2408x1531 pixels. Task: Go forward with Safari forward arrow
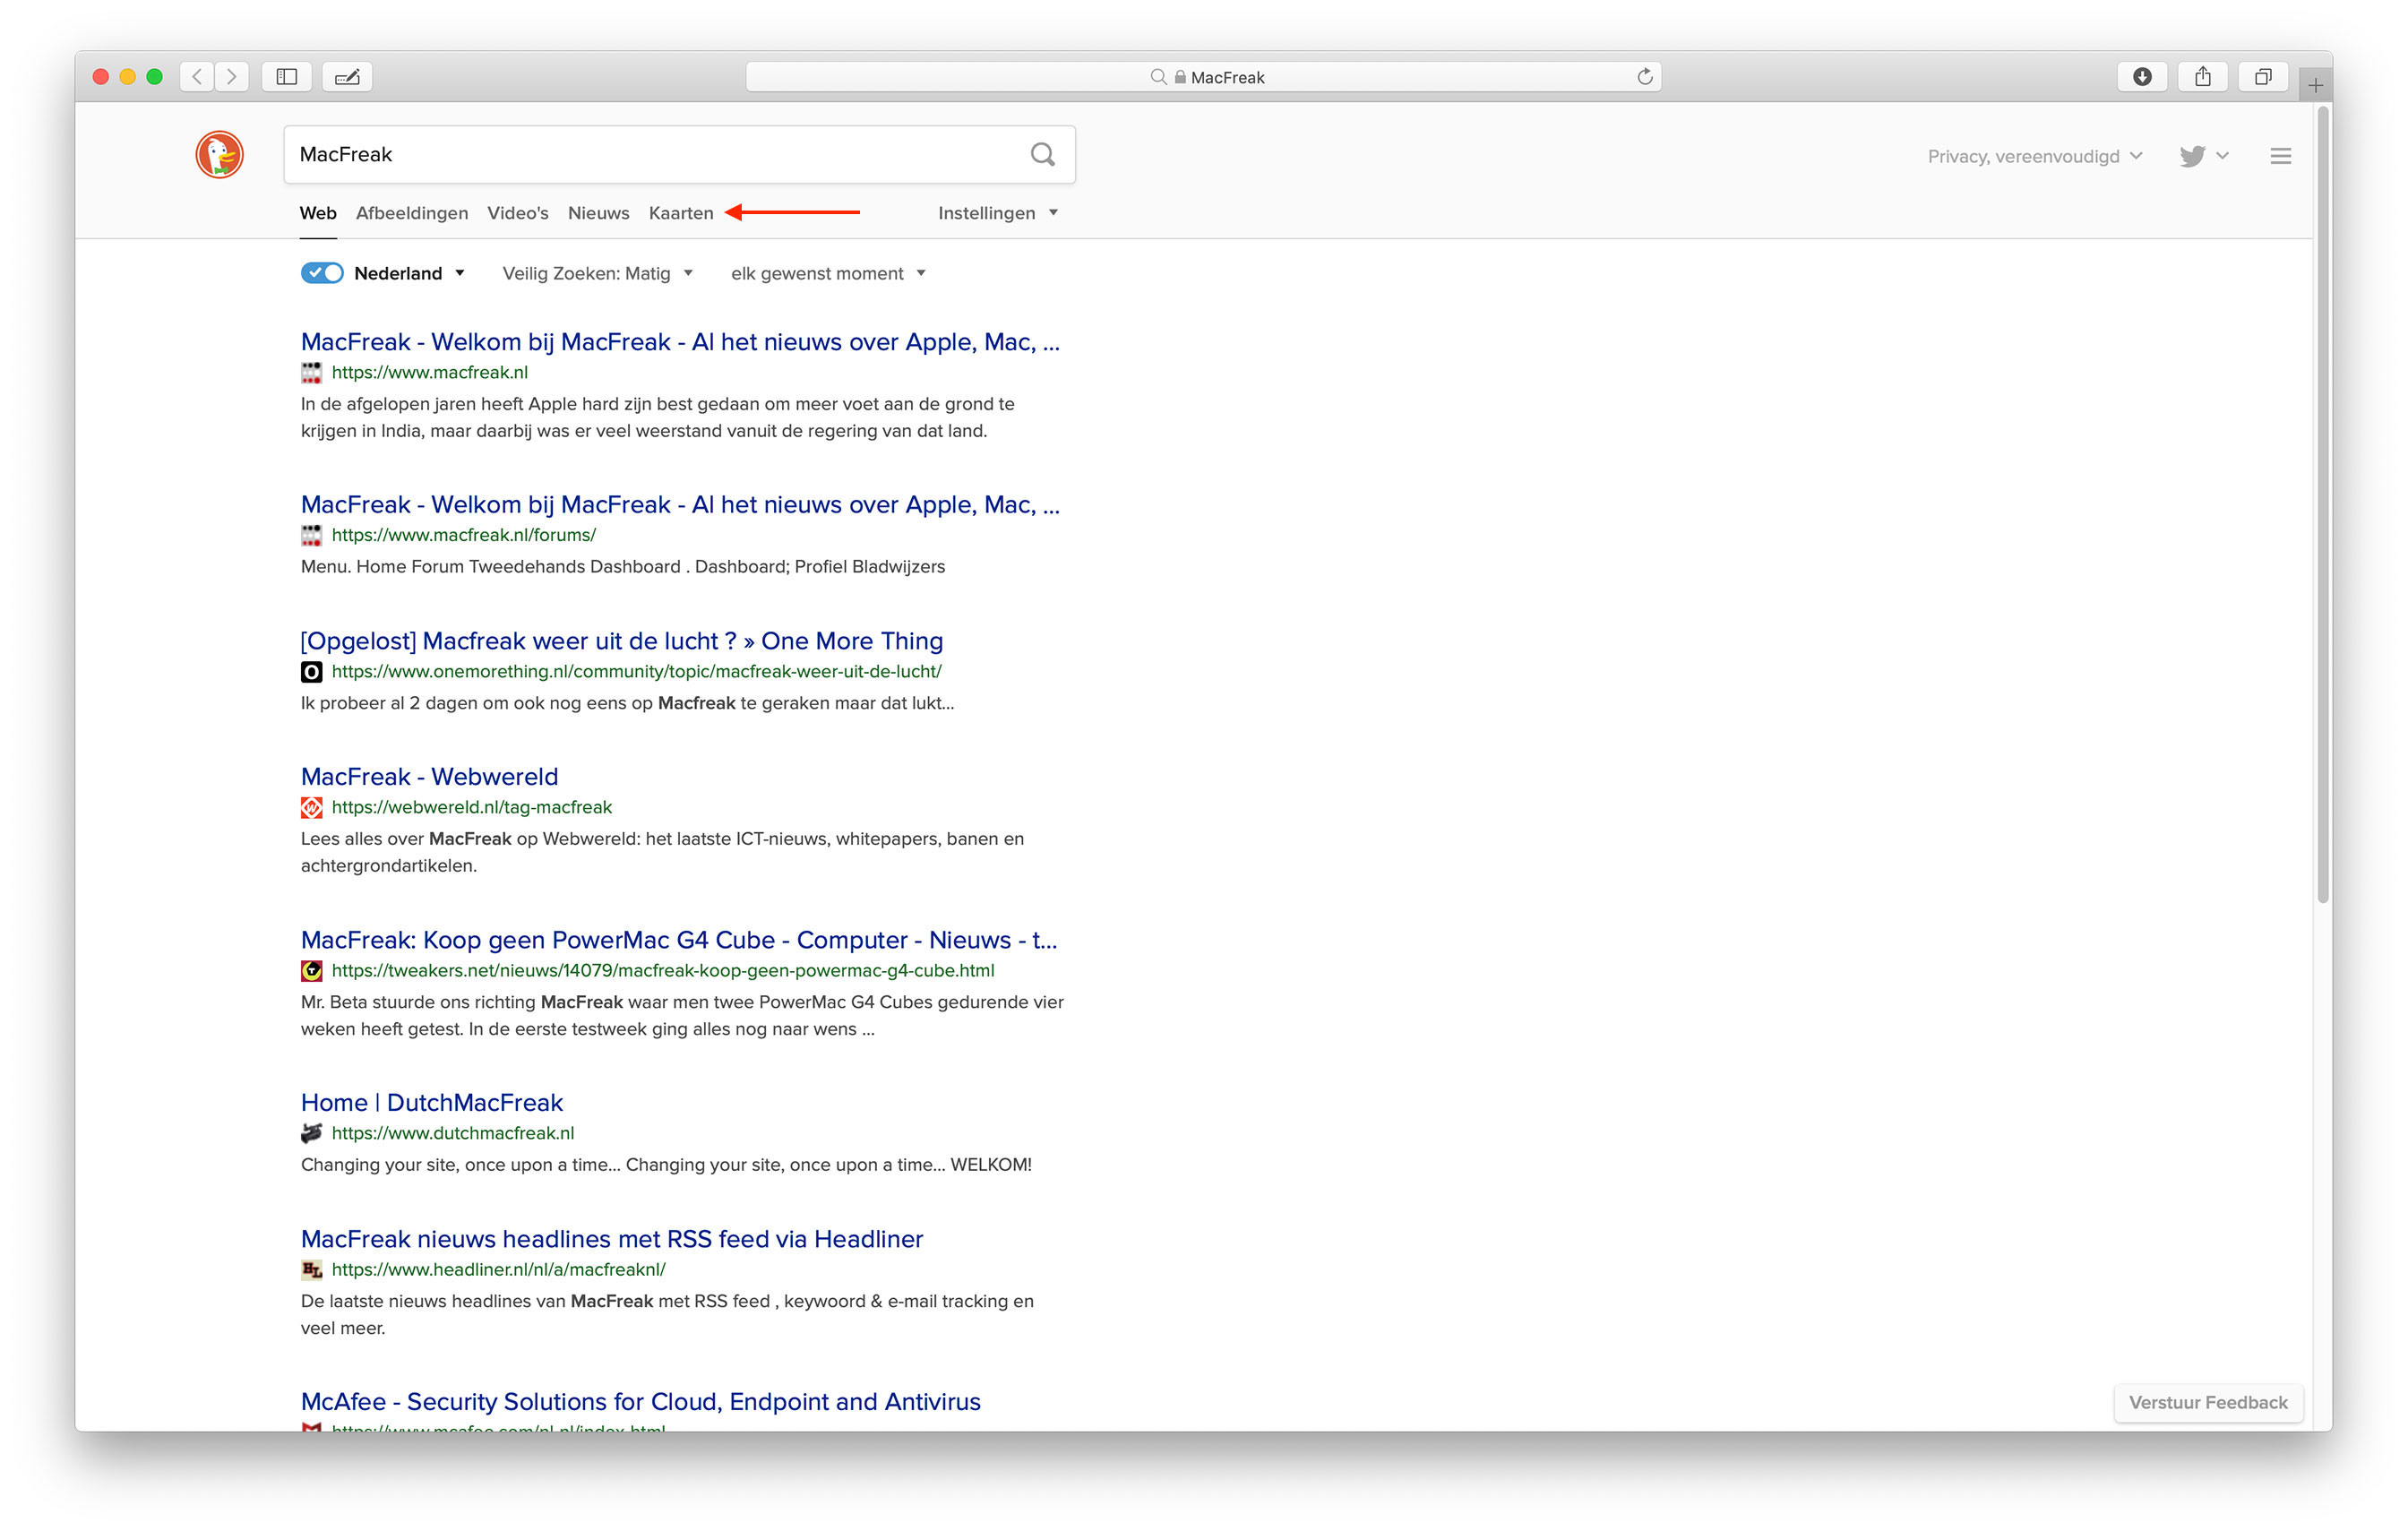pyautogui.click(x=231, y=76)
